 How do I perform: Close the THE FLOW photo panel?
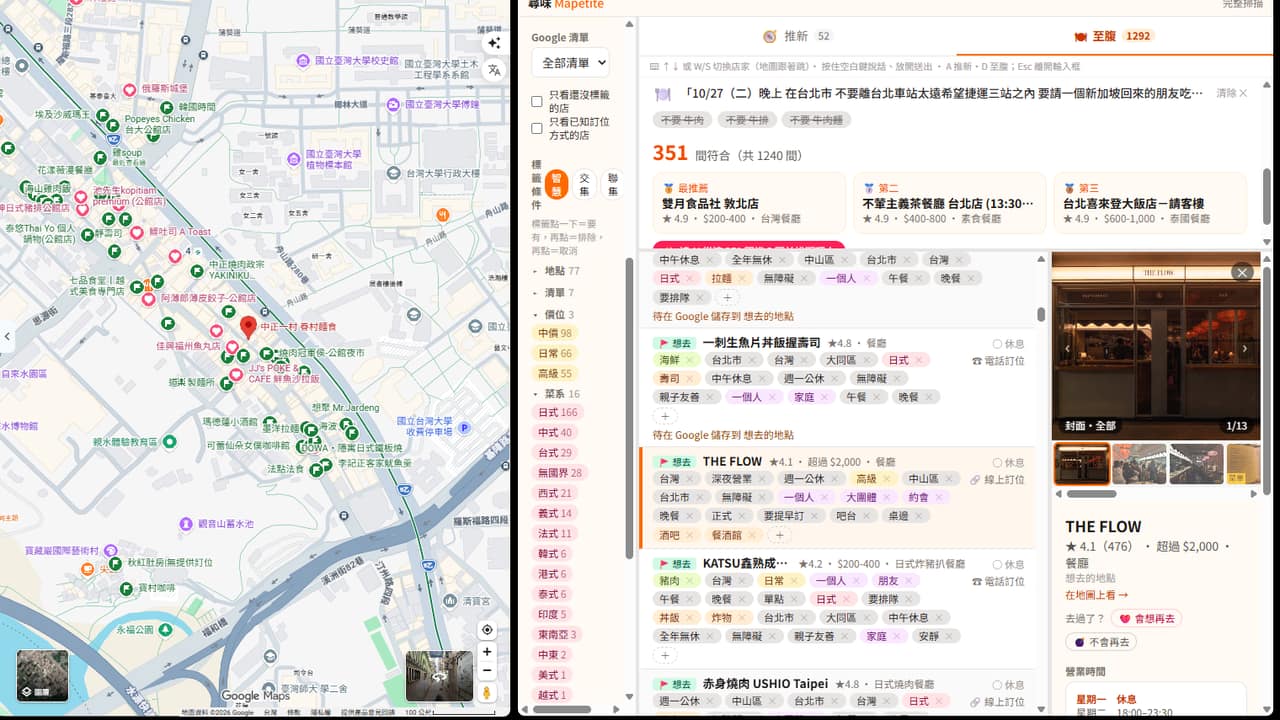point(1242,272)
